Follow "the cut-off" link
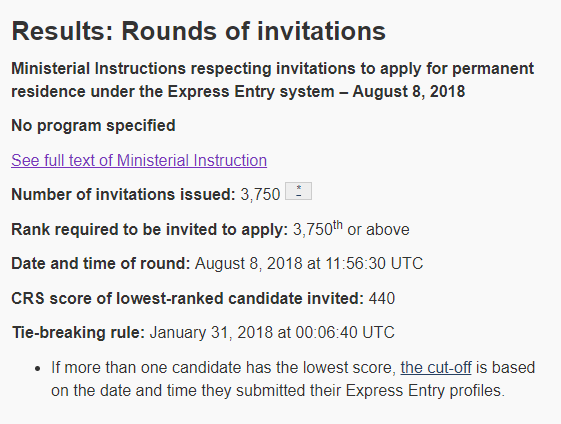Image resolution: width=561 pixels, height=424 pixels. click(x=436, y=367)
